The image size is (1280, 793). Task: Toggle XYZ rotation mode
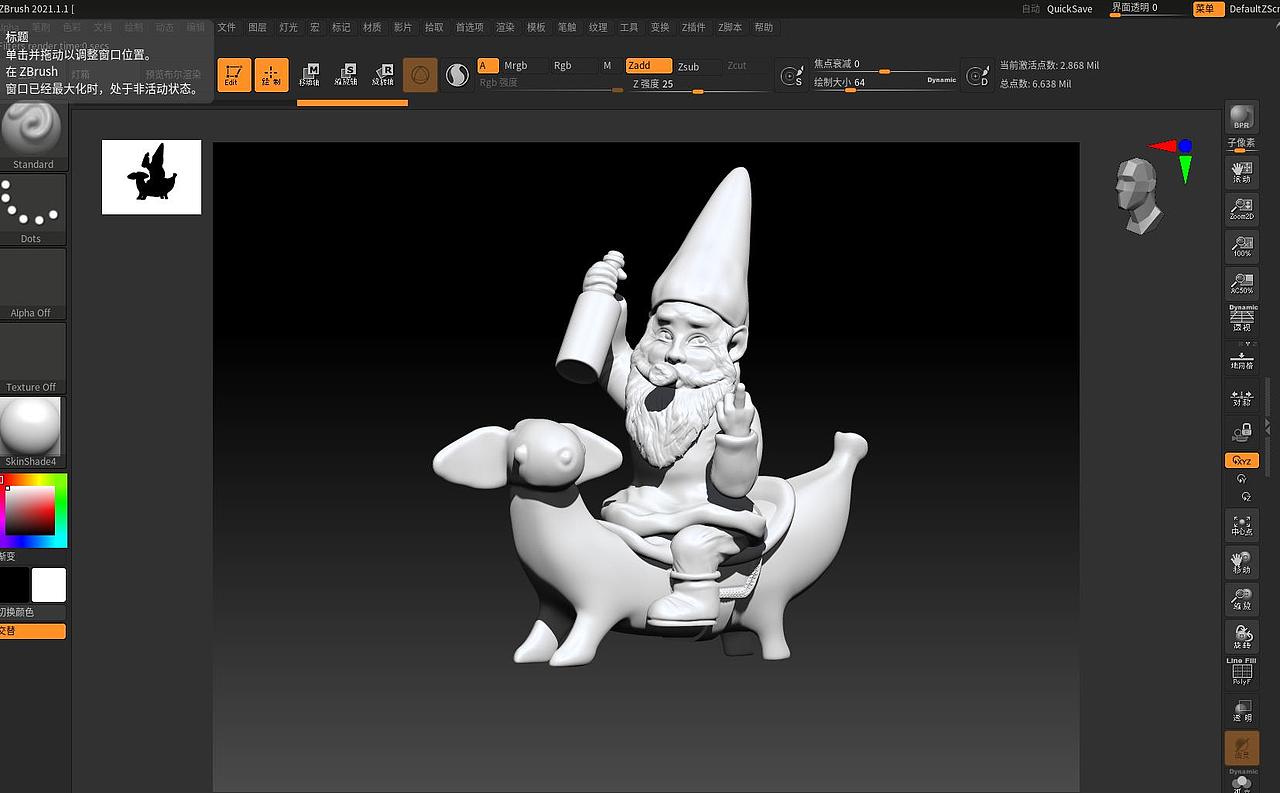pos(1242,461)
